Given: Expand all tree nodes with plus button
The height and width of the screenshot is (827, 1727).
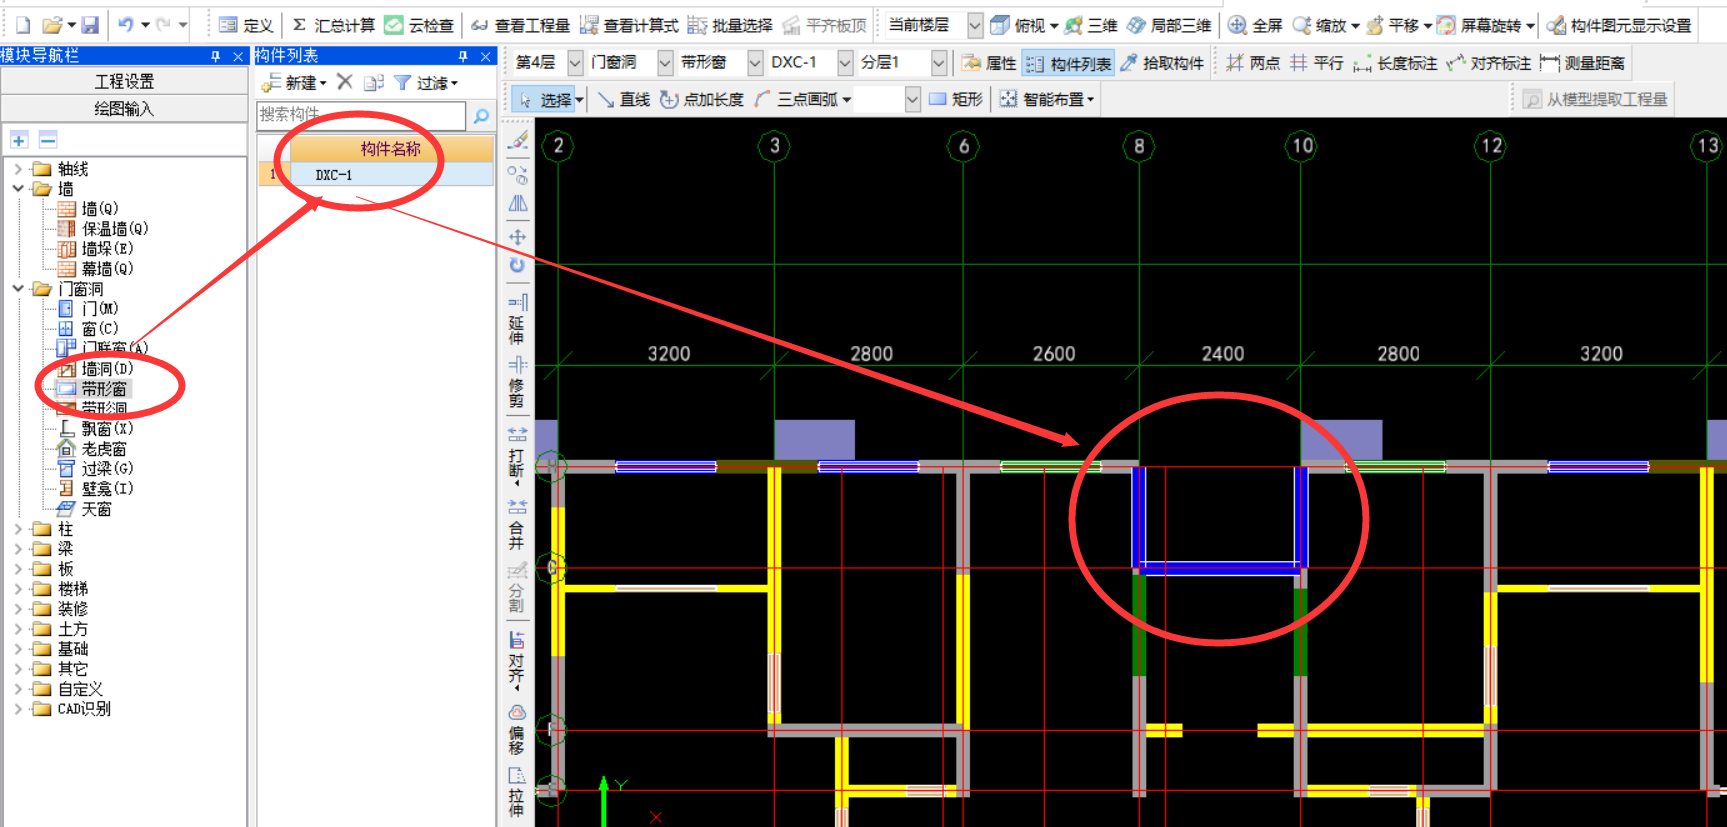Looking at the screenshot, I should (19, 139).
